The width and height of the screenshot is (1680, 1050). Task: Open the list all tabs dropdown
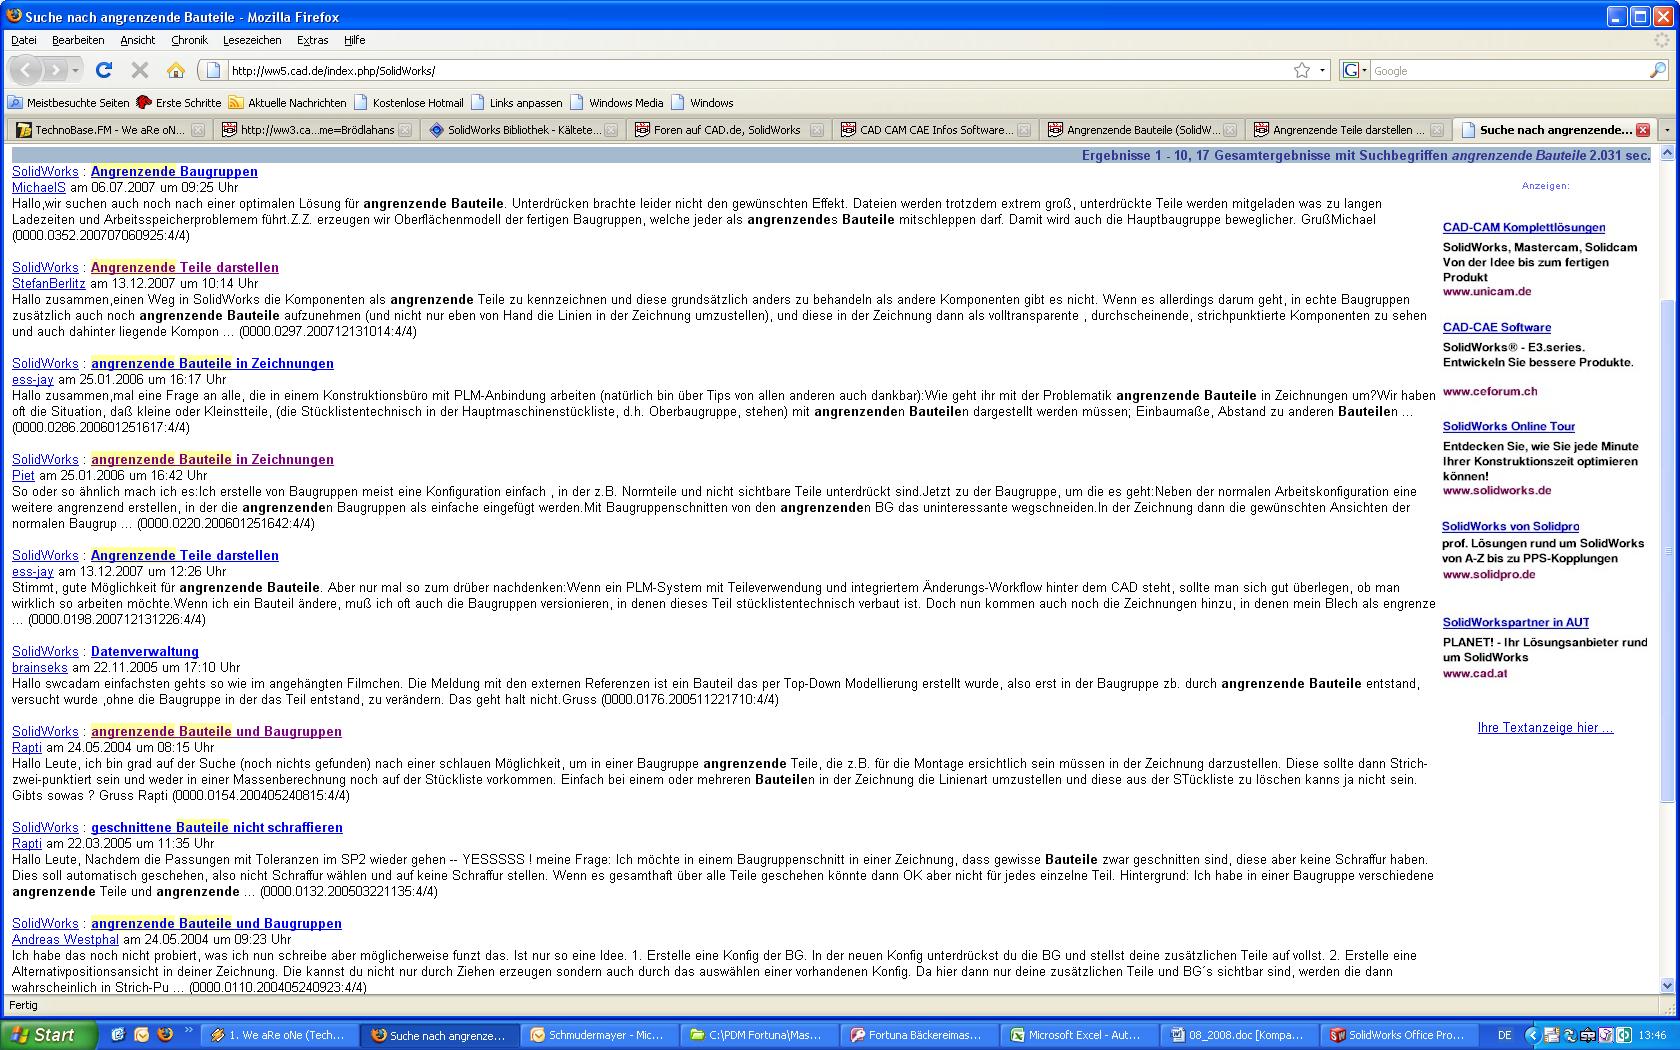[x=1666, y=130]
